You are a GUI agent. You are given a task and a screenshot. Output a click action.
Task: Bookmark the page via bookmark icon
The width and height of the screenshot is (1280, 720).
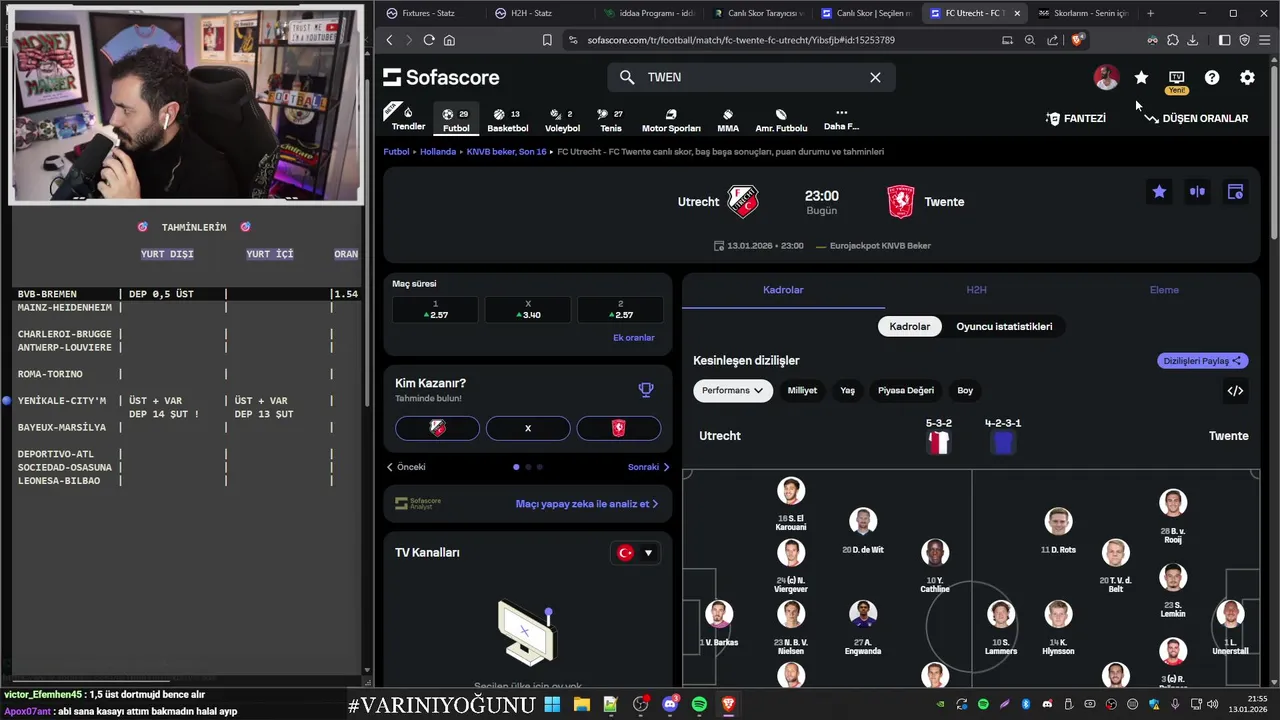[x=547, y=40]
